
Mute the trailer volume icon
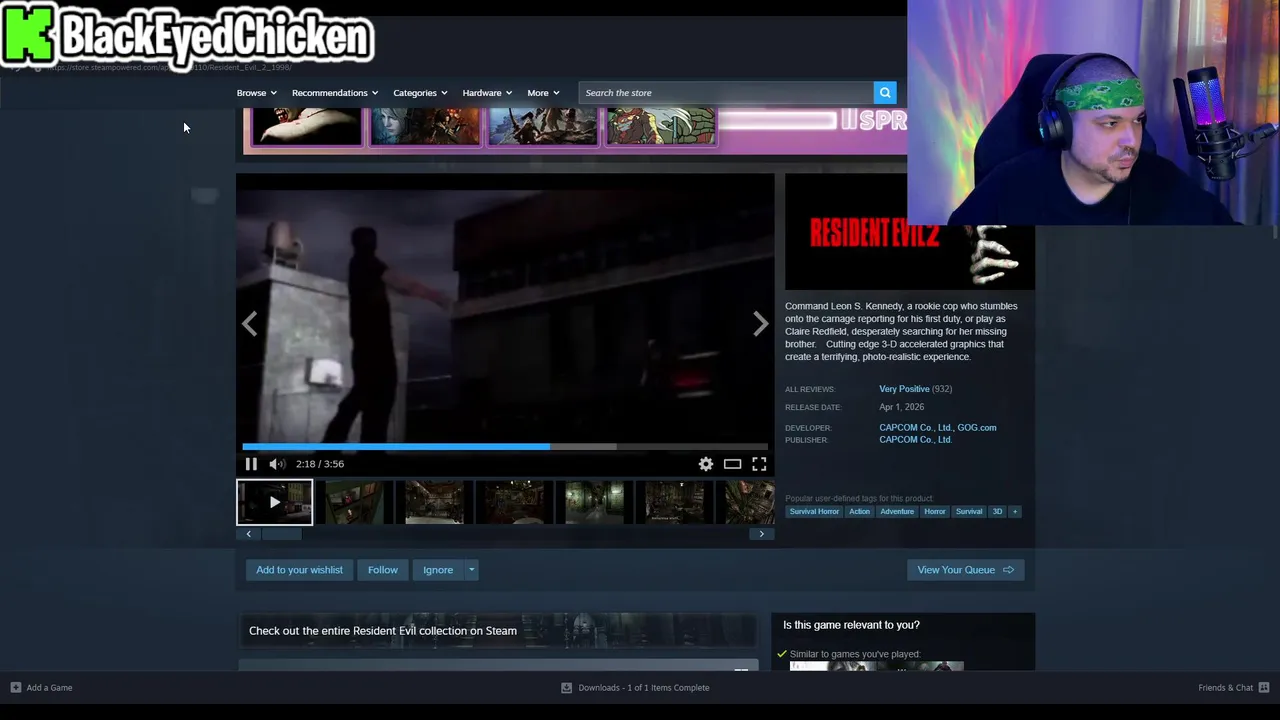(277, 464)
